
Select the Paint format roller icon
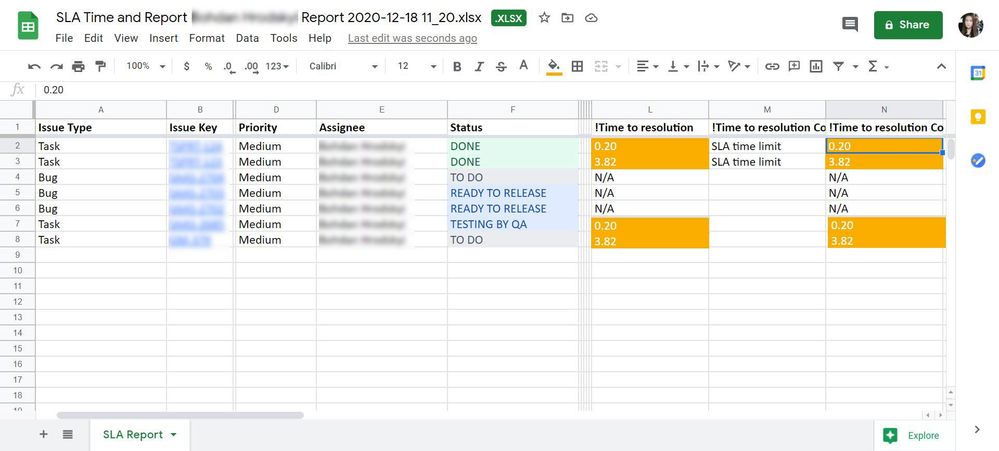coord(100,66)
